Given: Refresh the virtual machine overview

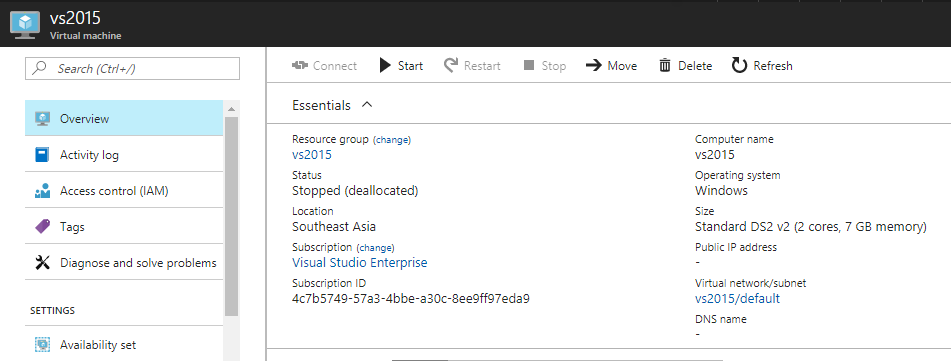Looking at the screenshot, I should [762, 66].
